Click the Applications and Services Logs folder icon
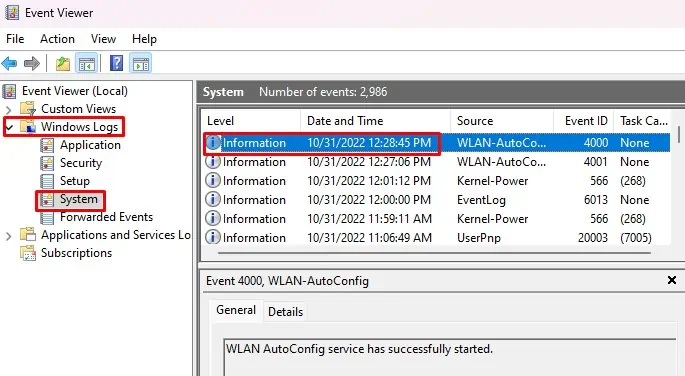 click(x=28, y=235)
